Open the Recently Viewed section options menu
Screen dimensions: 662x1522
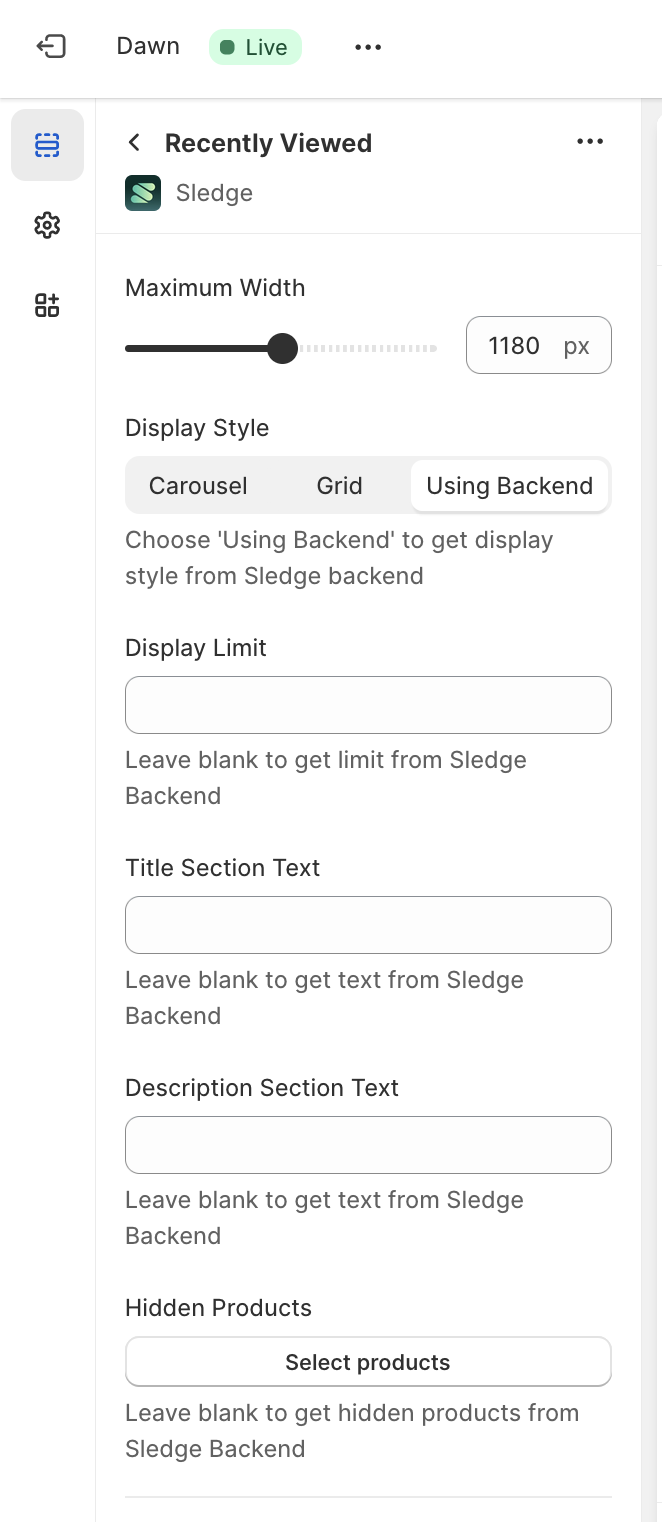coord(590,141)
